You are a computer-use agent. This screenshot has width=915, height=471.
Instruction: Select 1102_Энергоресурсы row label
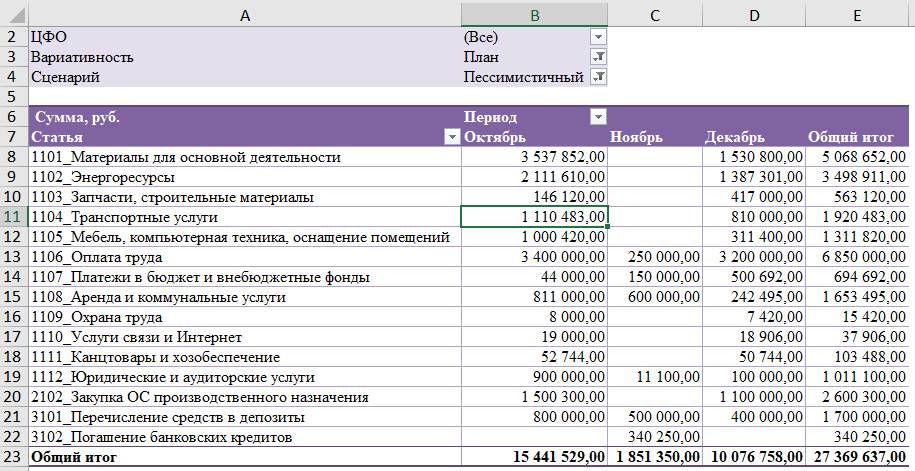click(245, 177)
